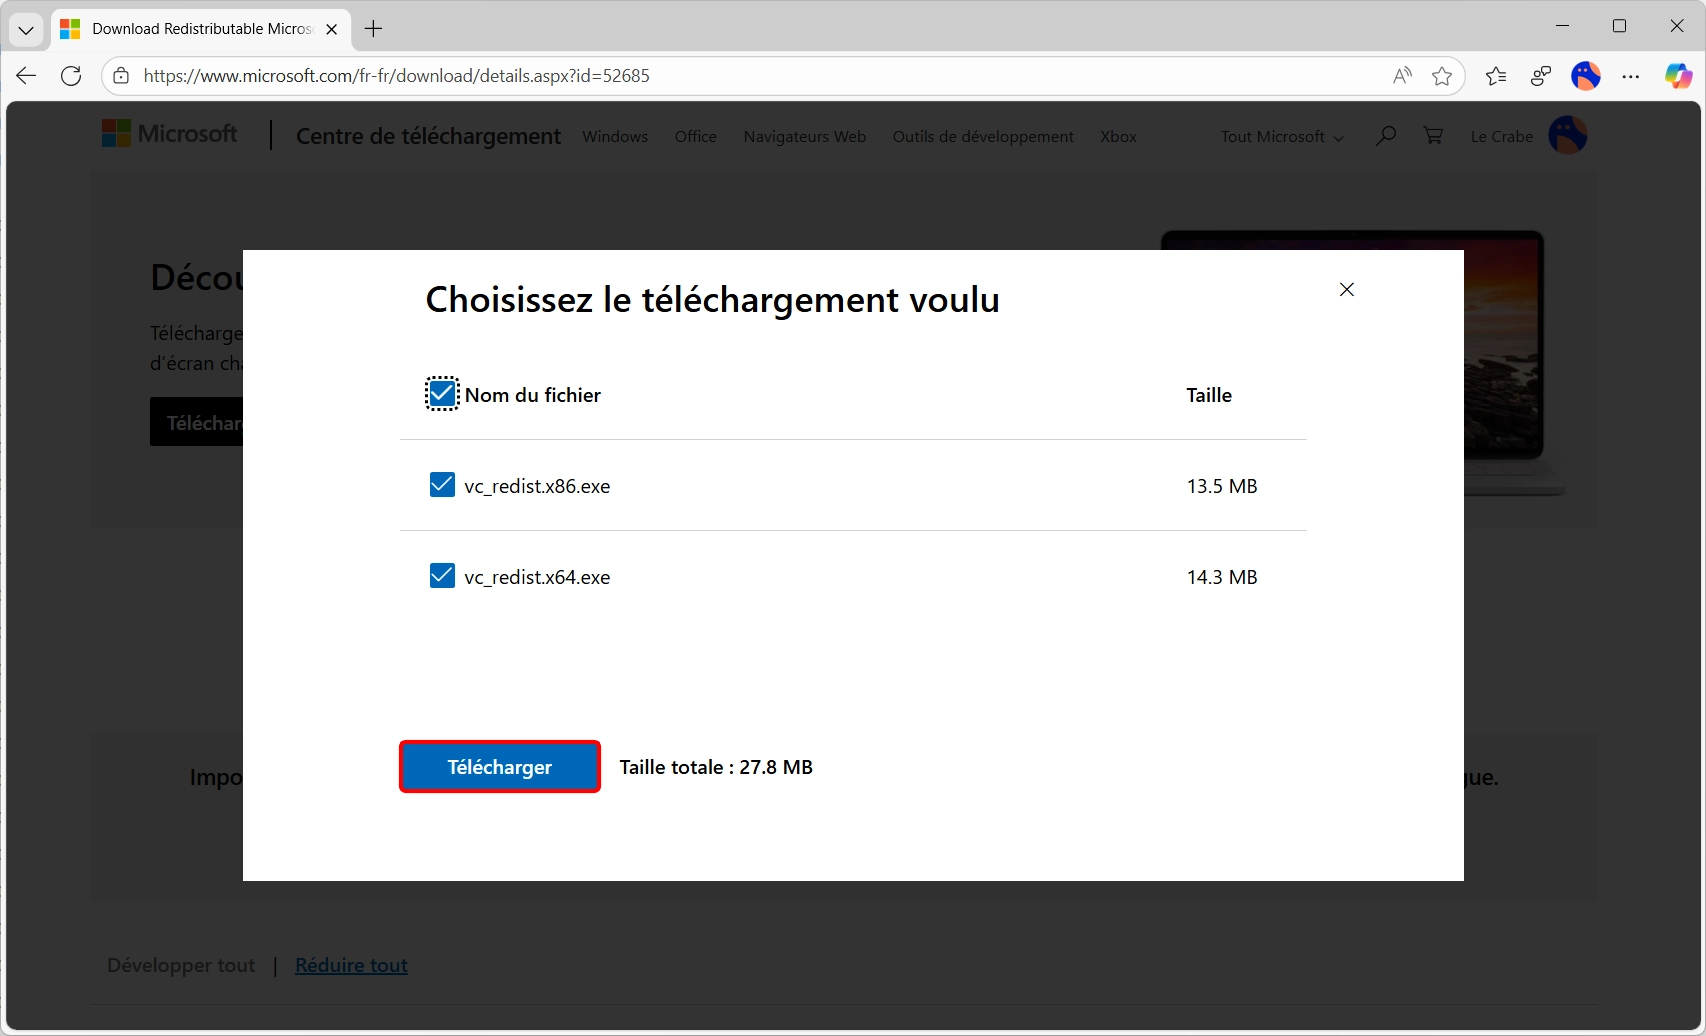1706x1036 pixels.
Task: Open the tab list dropdown arrow
Action: click(x=26, y=29)
